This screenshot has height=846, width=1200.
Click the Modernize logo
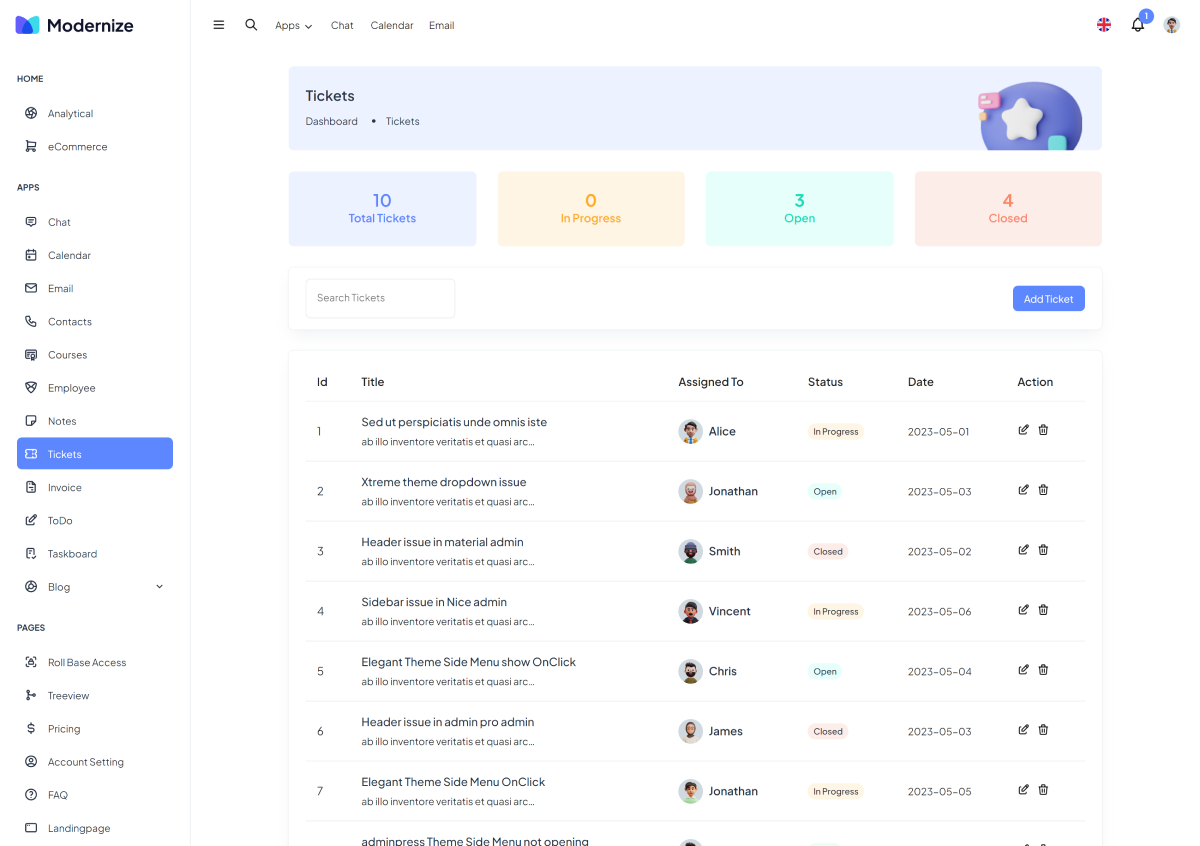pyautogui.click(x=75, y=25)
